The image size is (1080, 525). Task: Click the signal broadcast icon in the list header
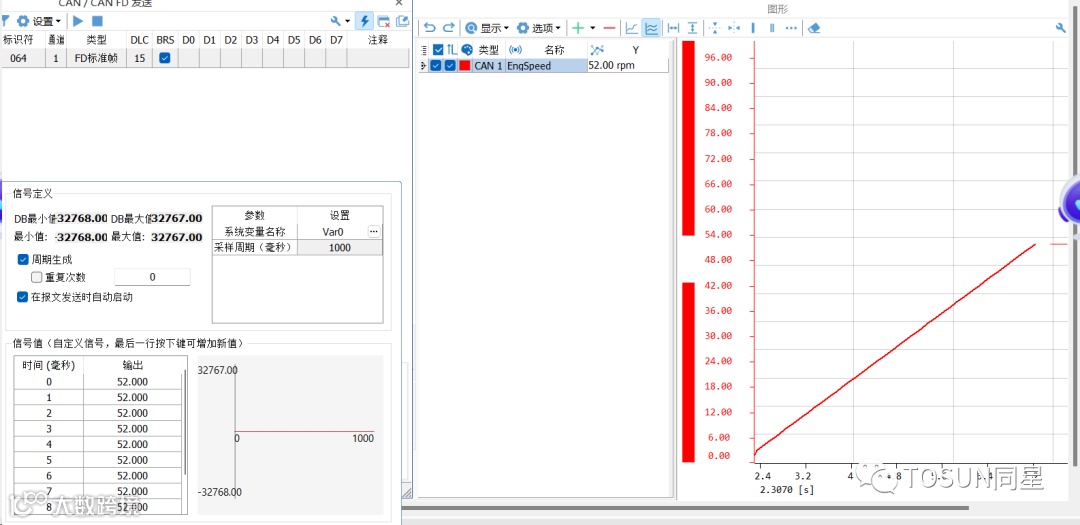point(515,50)
